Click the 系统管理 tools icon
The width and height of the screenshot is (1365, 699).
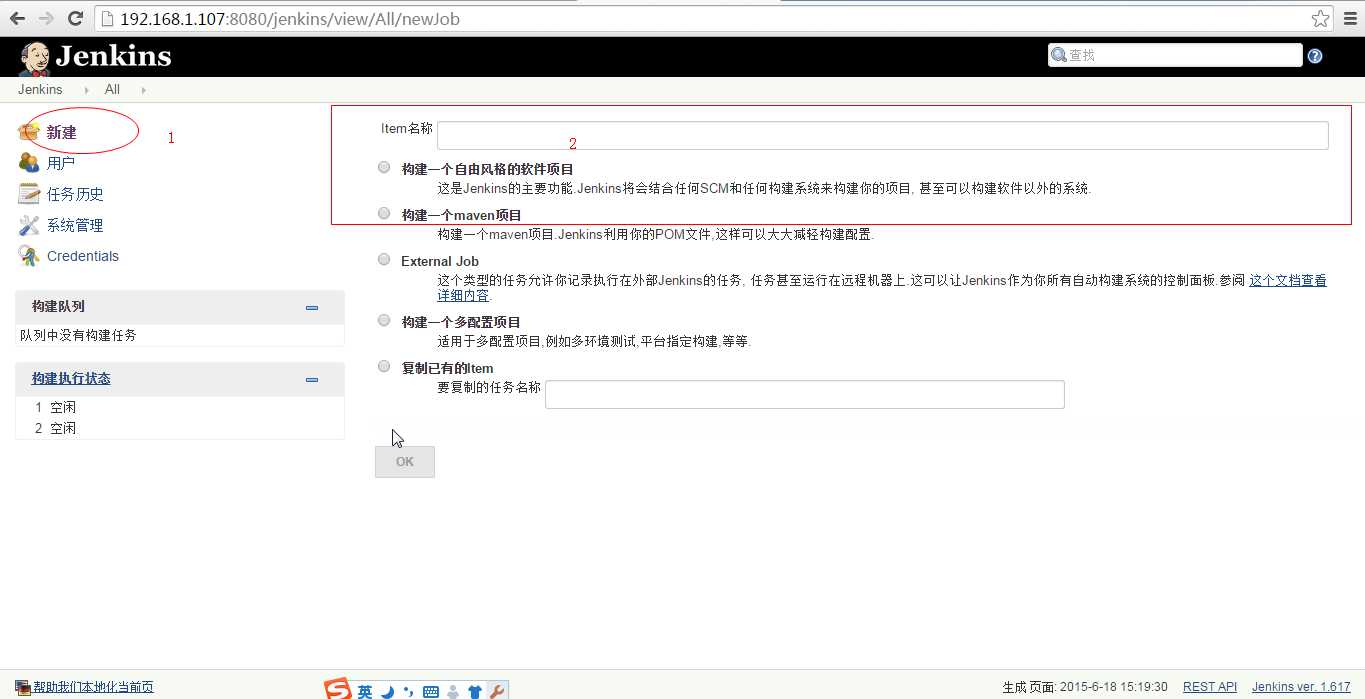click(x=29, y=225)
